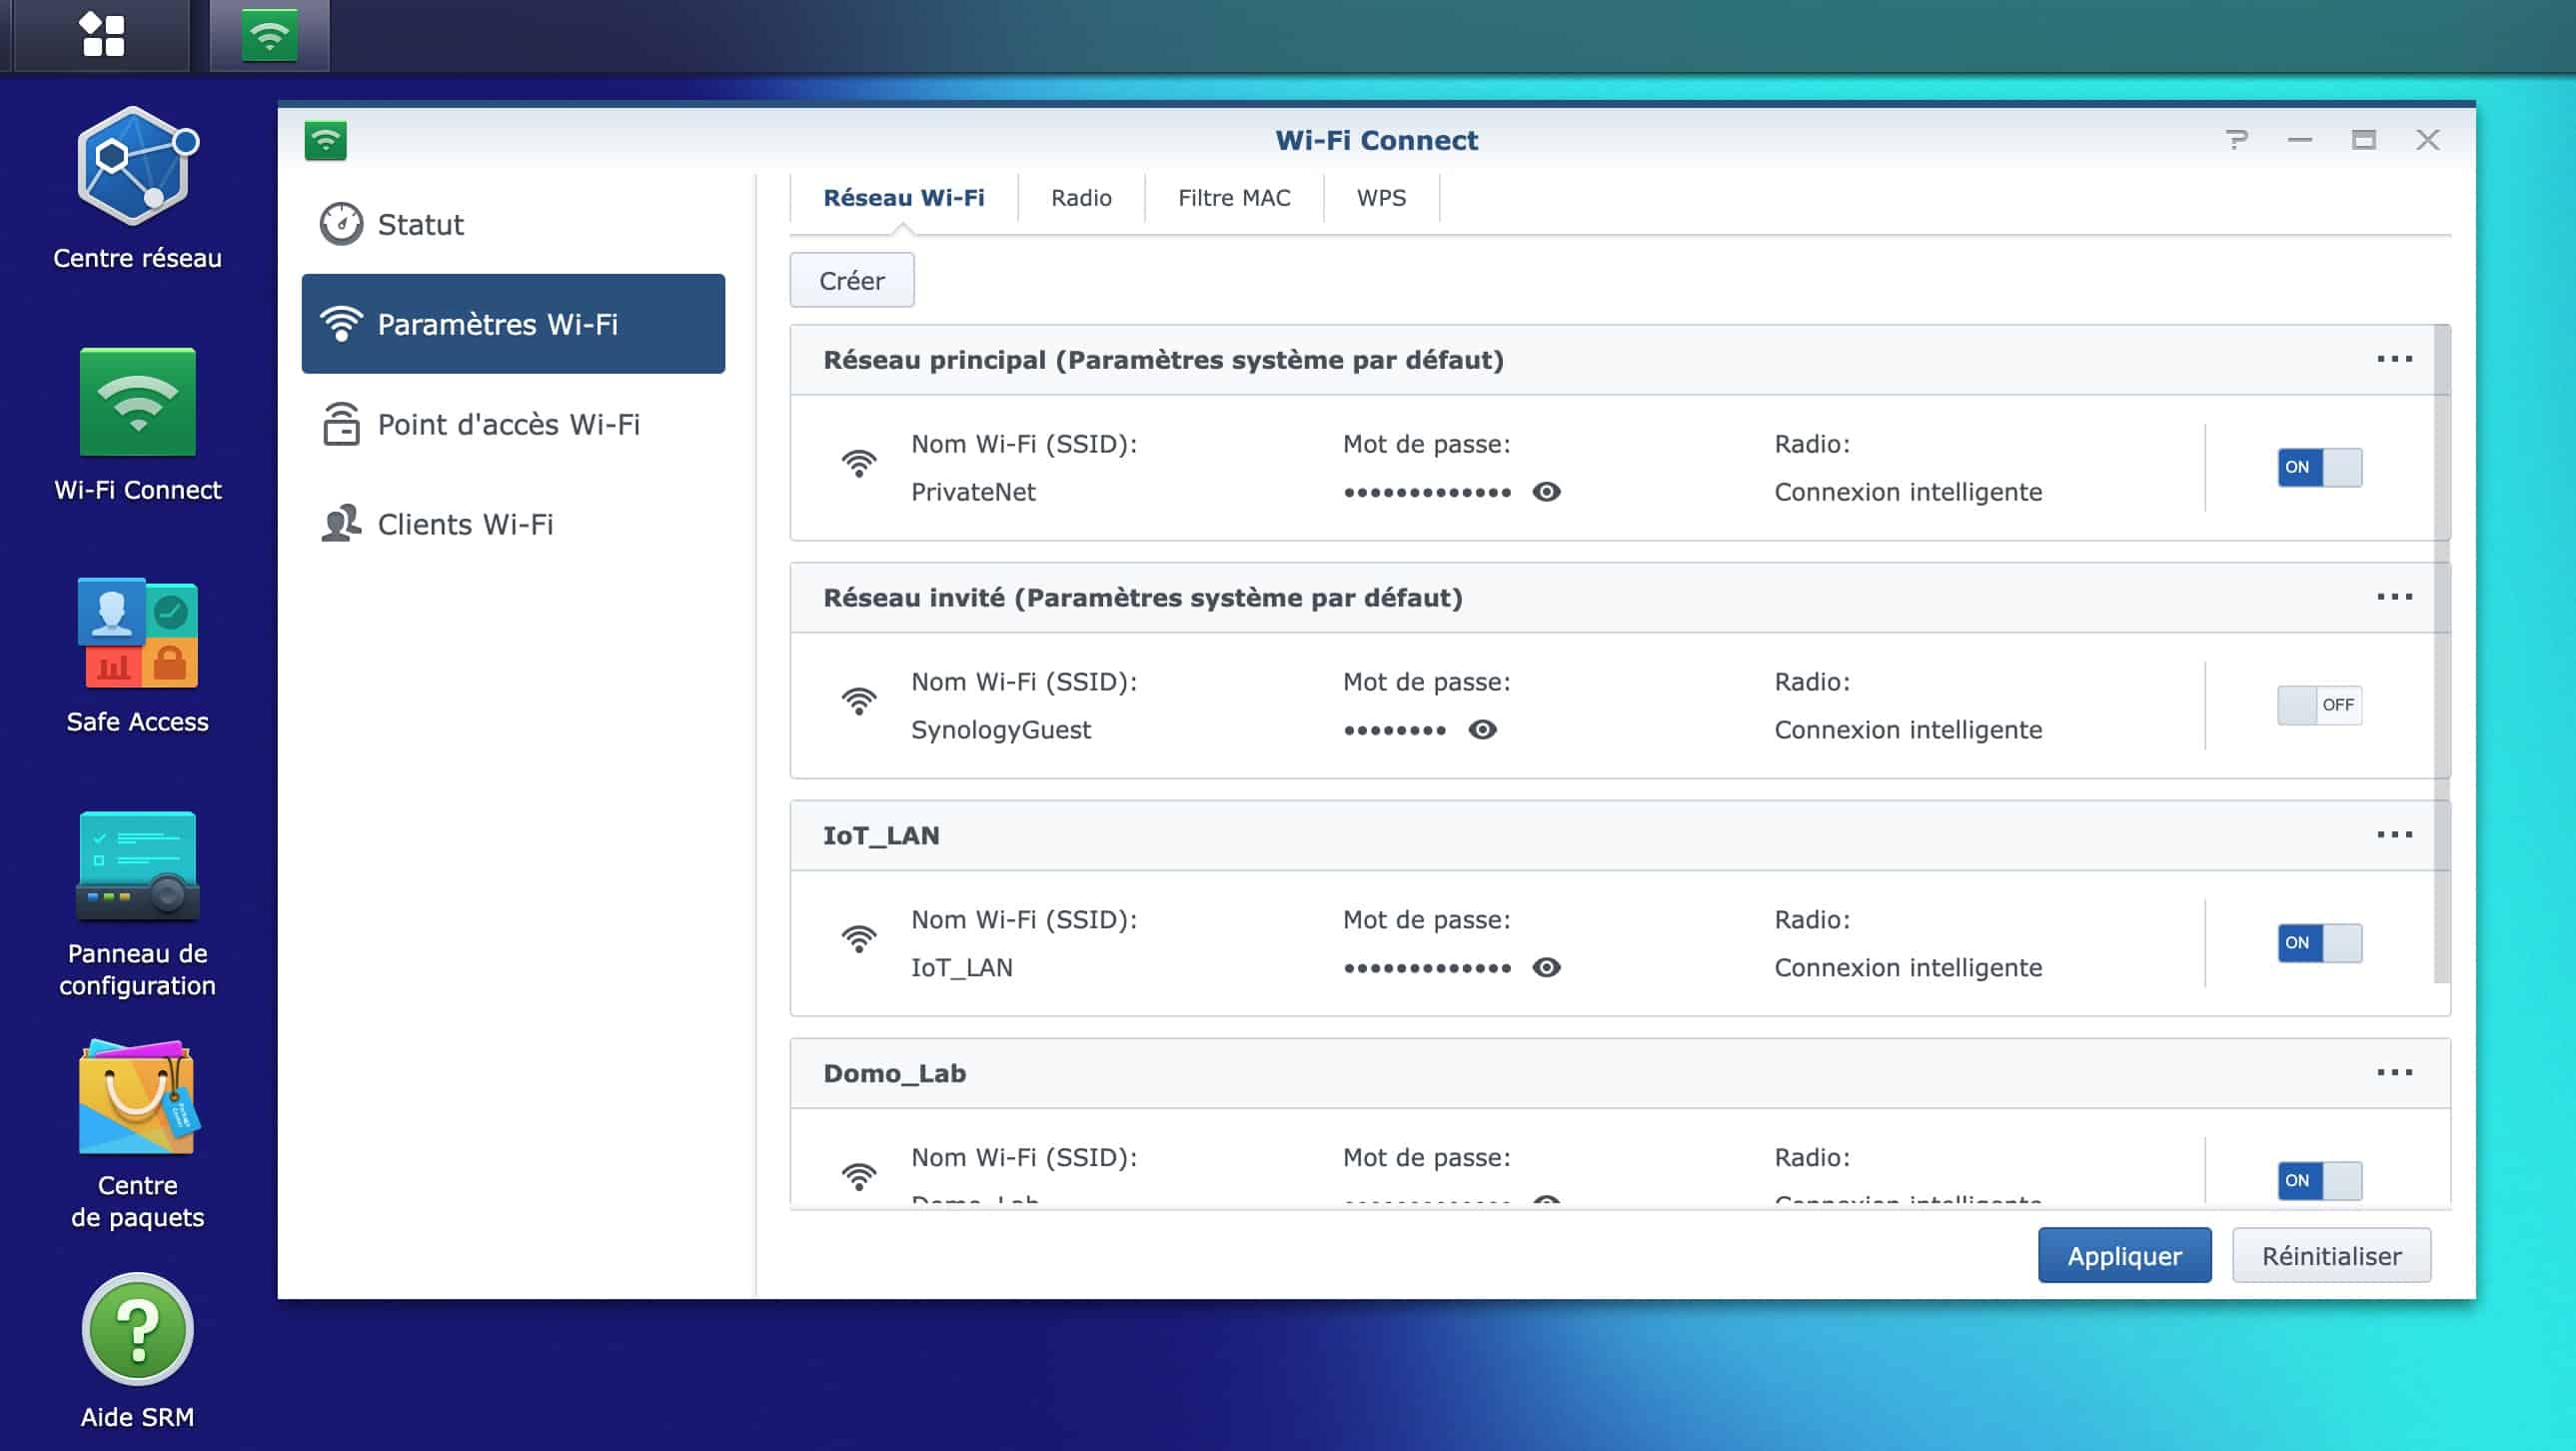2576x1451 pixels.
Task: Click Connexion intelligente for IoT_LAN
Action: pyautogui.click(x=1908, y=968)
